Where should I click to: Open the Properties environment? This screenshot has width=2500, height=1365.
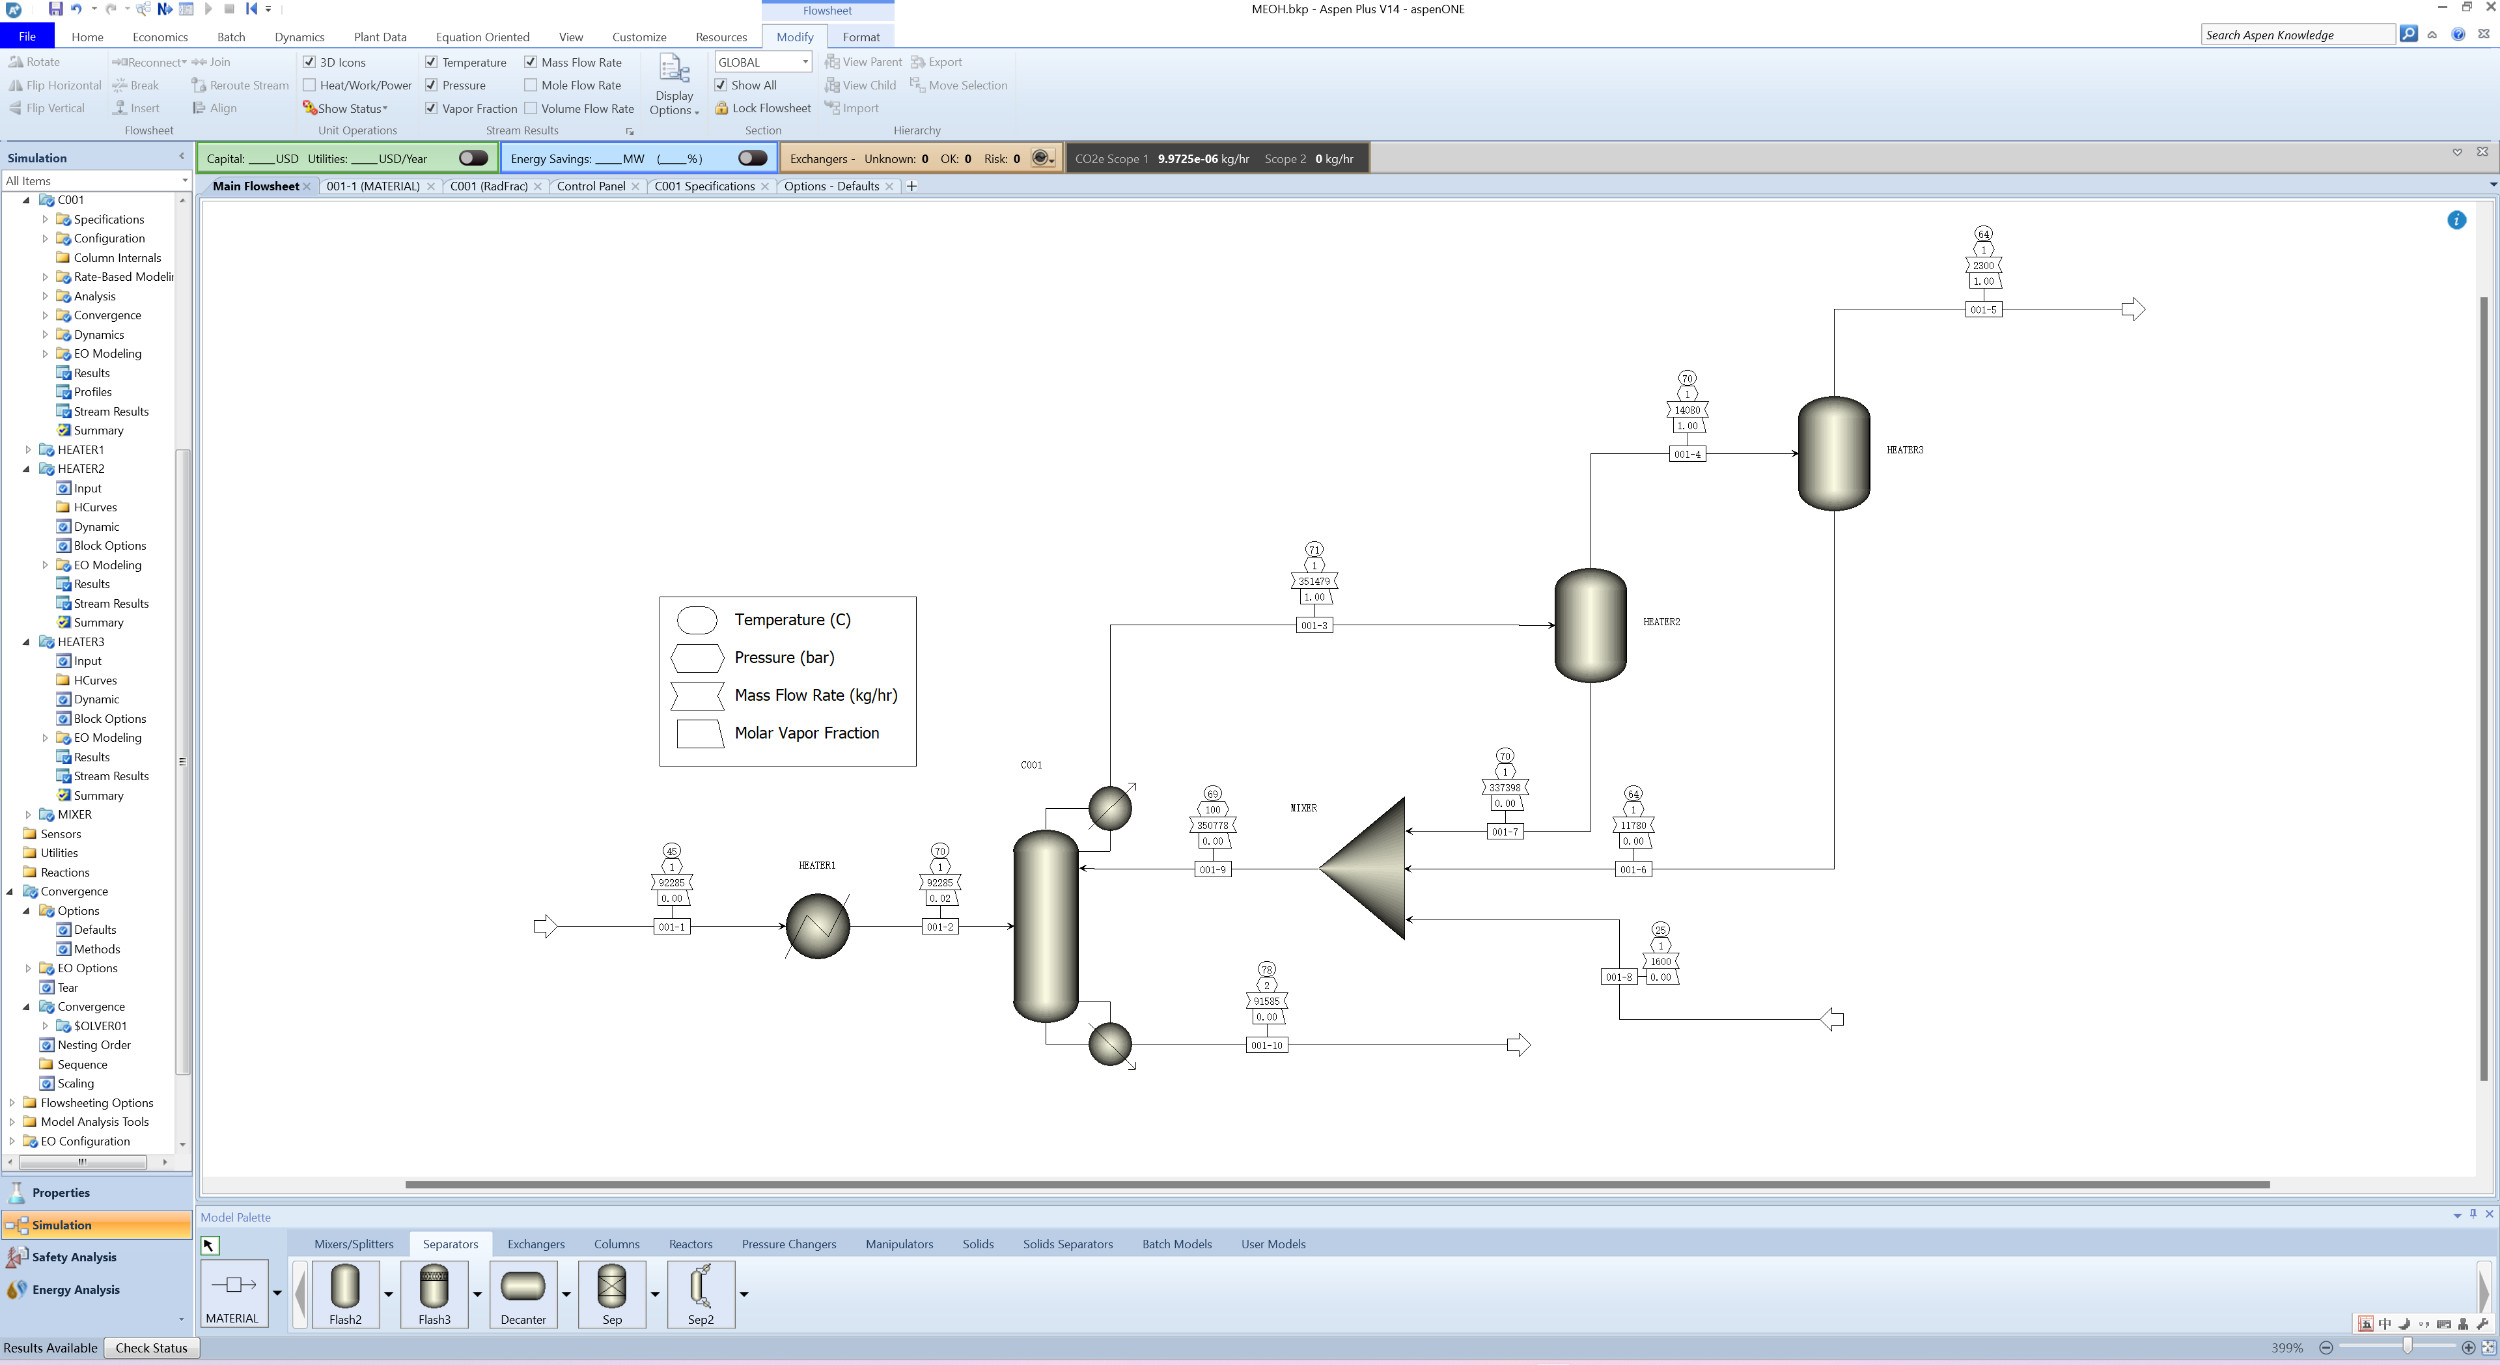pos(96,1193)
